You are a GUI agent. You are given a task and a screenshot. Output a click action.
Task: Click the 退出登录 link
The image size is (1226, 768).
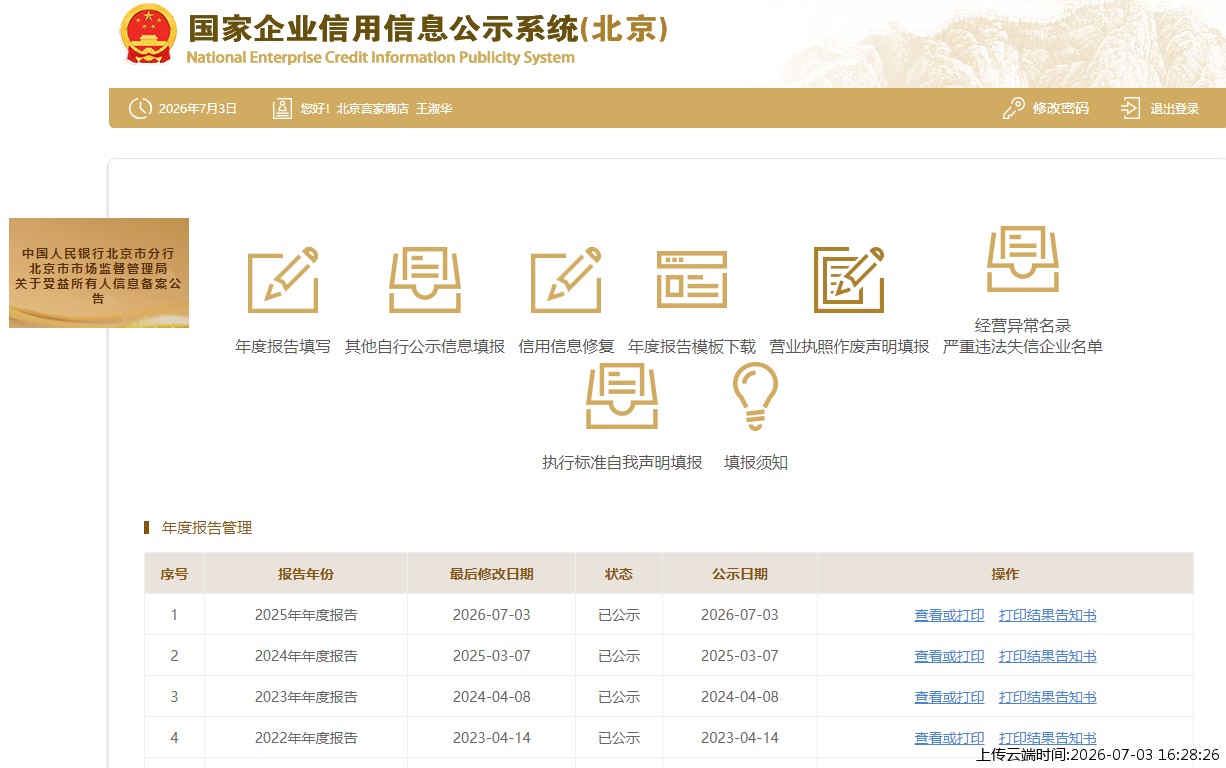(1174, 108)
